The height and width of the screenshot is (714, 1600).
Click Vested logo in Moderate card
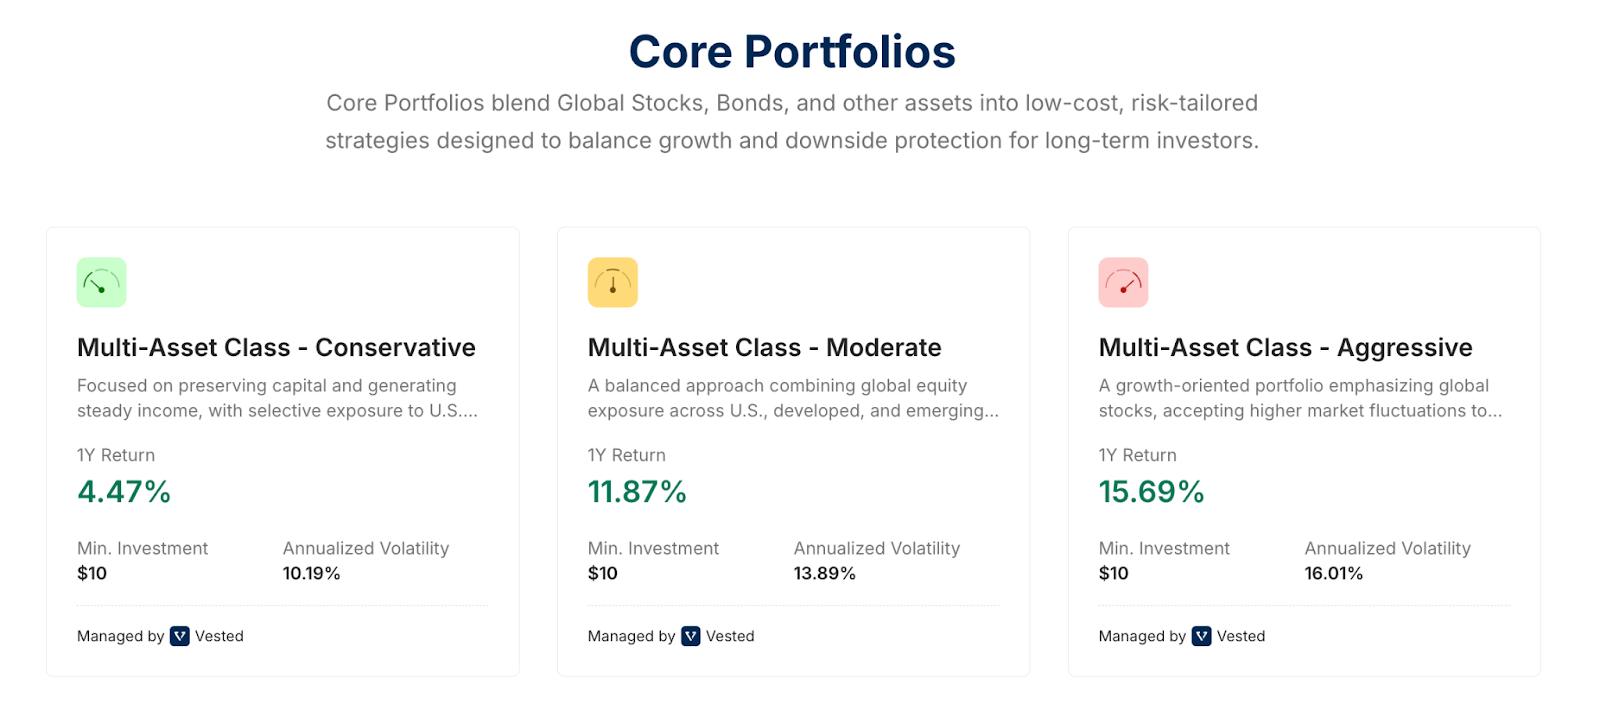pyautogui.click(x=691, y=636)
